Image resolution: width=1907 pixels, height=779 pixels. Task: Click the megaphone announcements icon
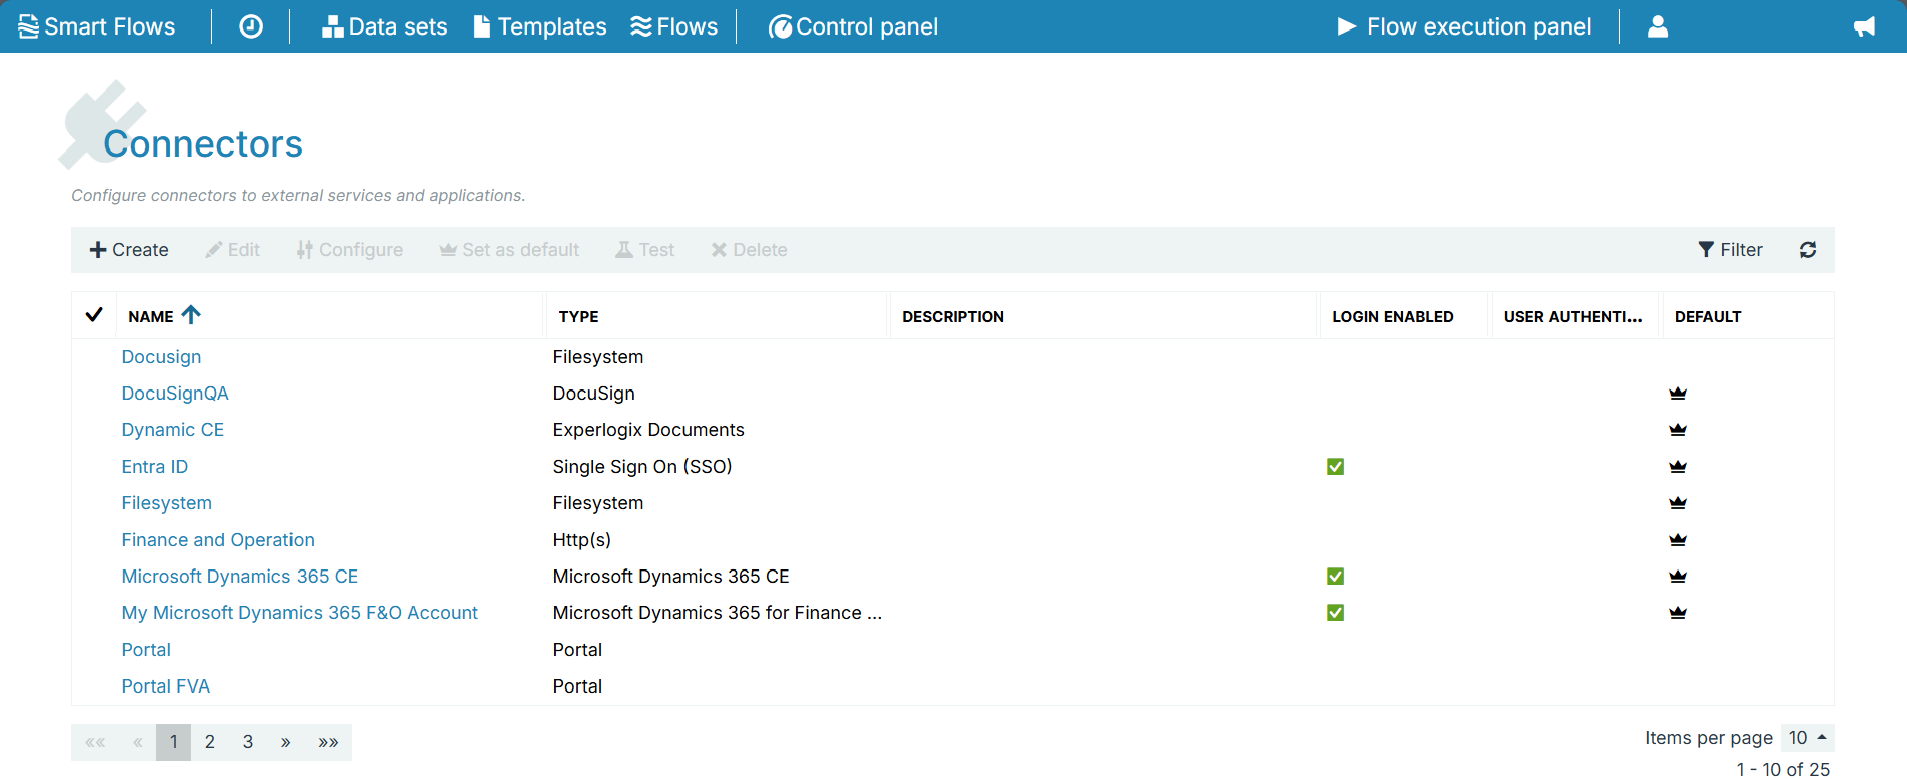pyautogui.click(x=1864, y=27)
